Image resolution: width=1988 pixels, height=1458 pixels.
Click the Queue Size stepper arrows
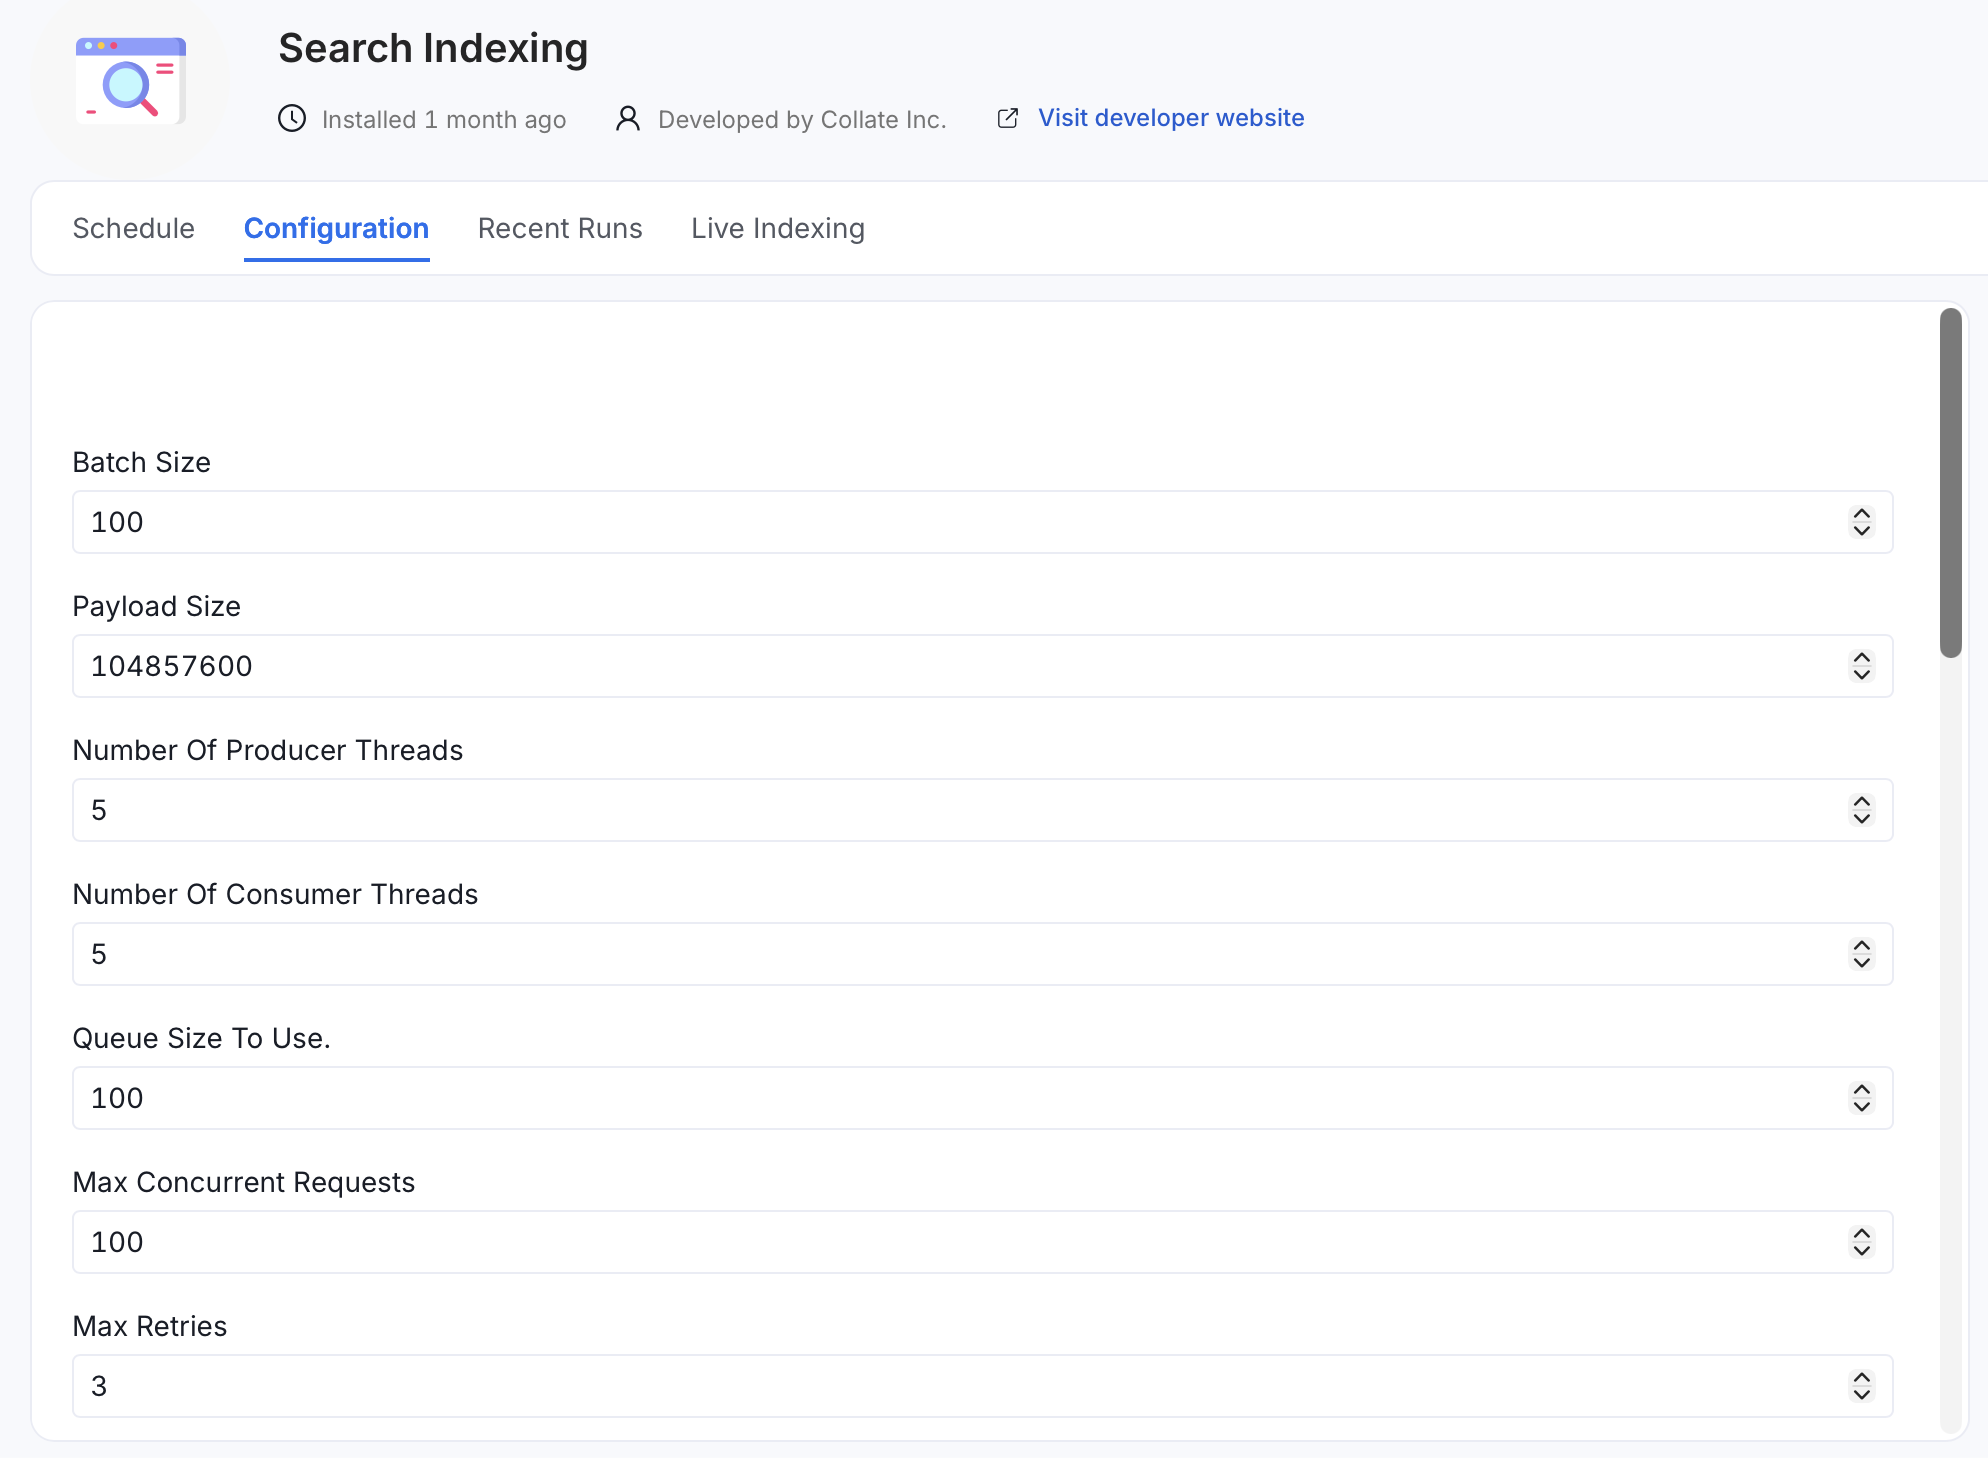(1861, 1098)
